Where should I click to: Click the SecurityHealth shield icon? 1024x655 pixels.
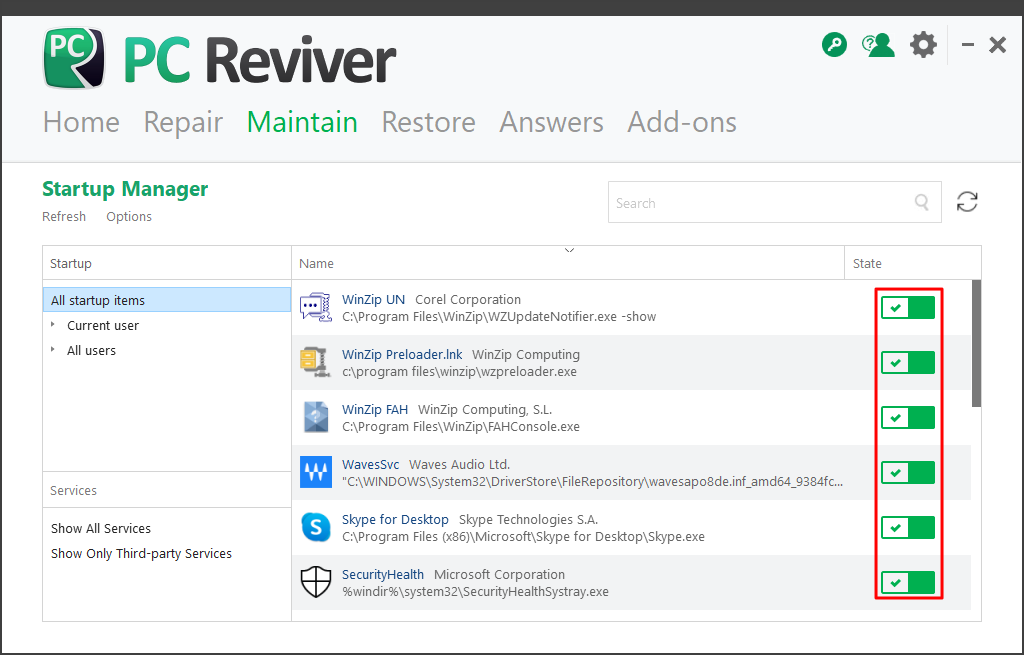[x=316, y=582]
